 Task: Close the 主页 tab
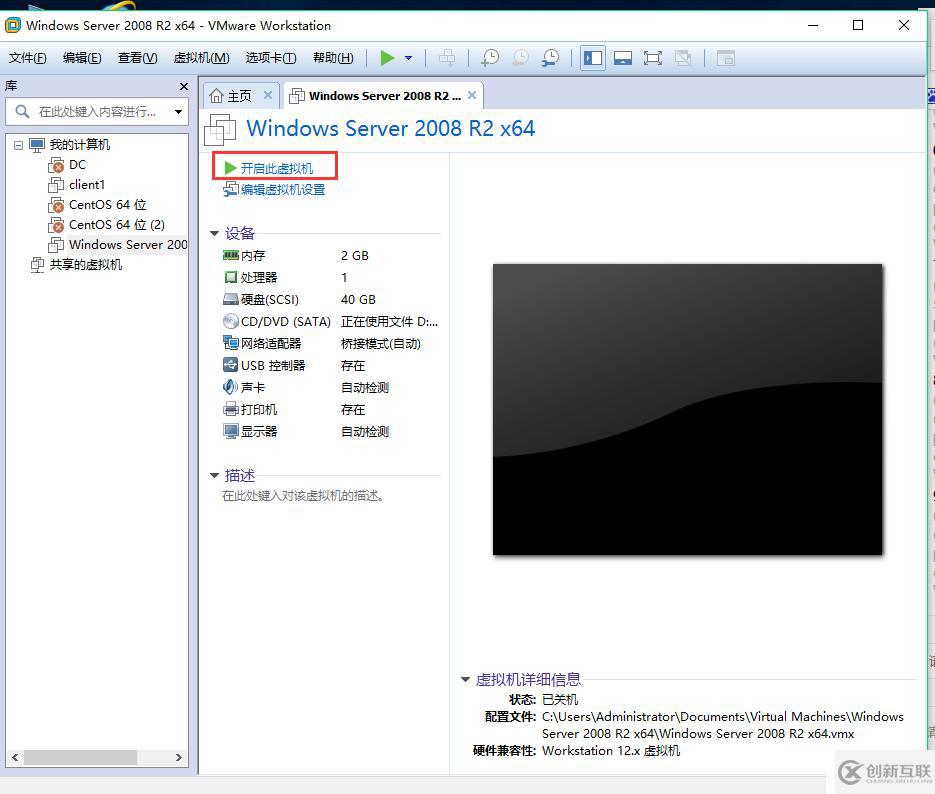click(x=268, y=95)
